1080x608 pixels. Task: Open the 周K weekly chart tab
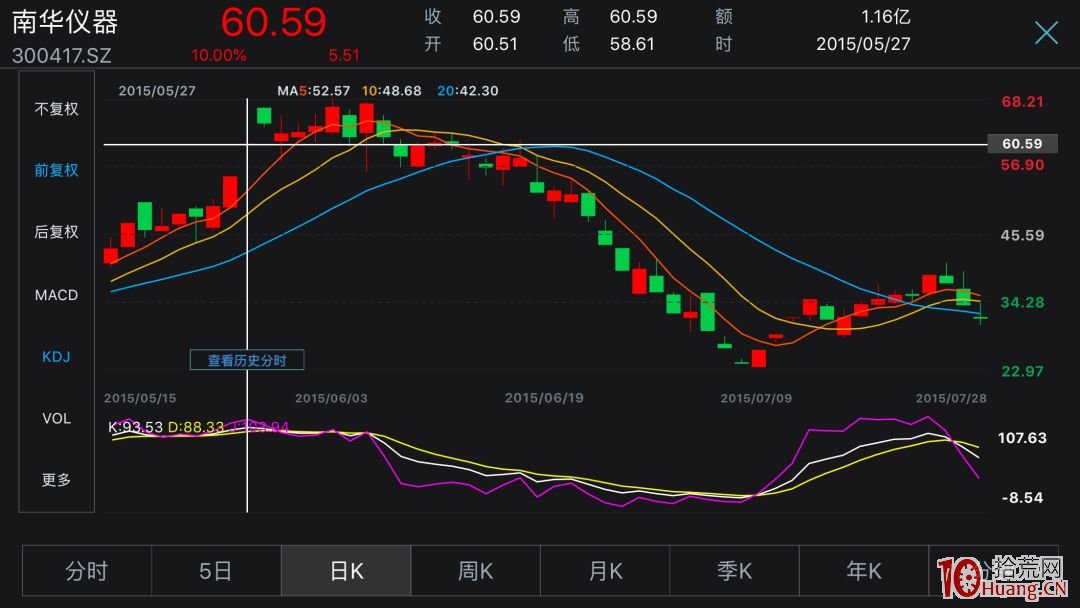click(x=475, y=571)
